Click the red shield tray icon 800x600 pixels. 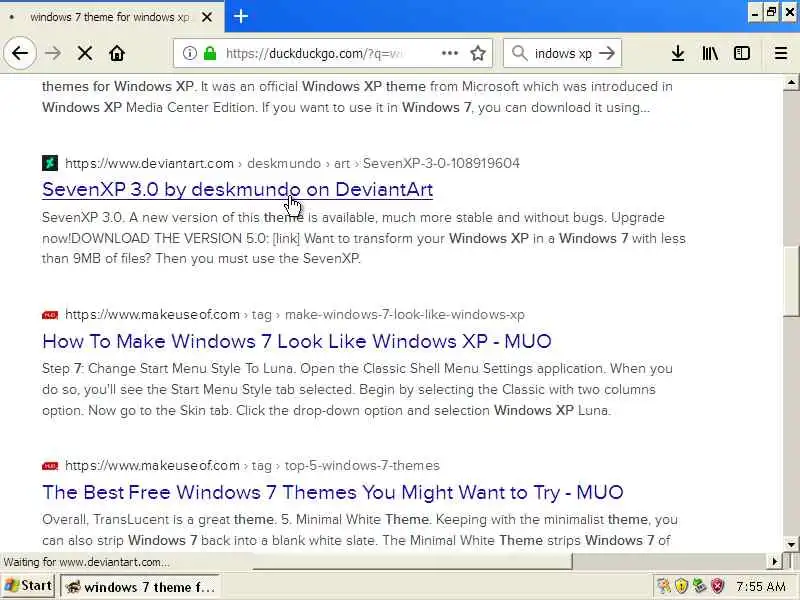pos(717,586)
